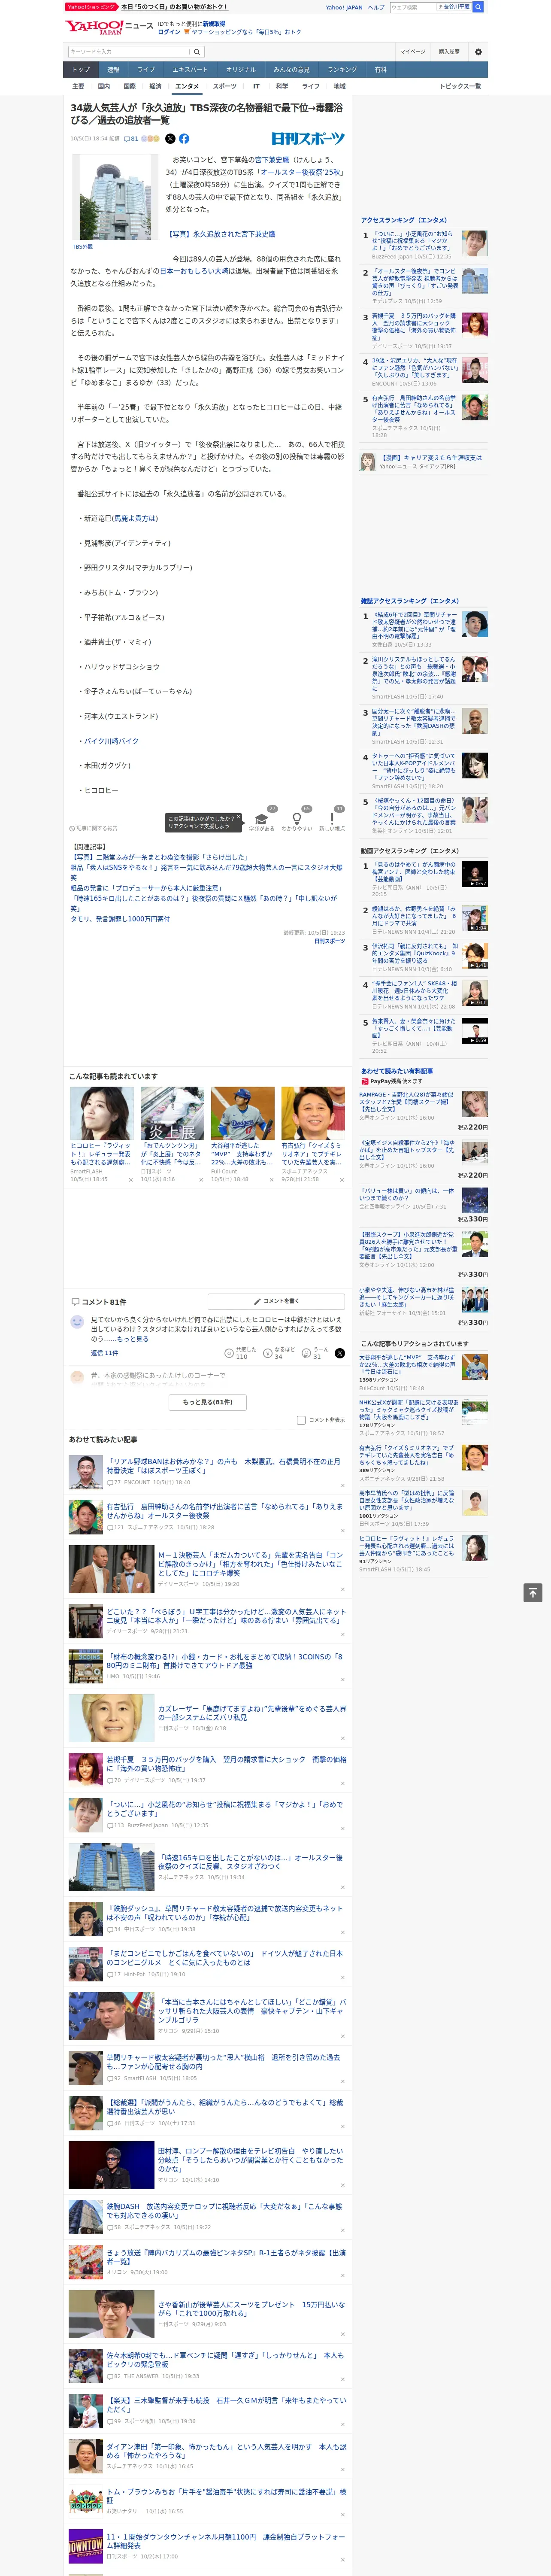Open 【写真】永久追放された宮下兼史鷹 link
The image size is (551, 2576).
tap(220, 234)
